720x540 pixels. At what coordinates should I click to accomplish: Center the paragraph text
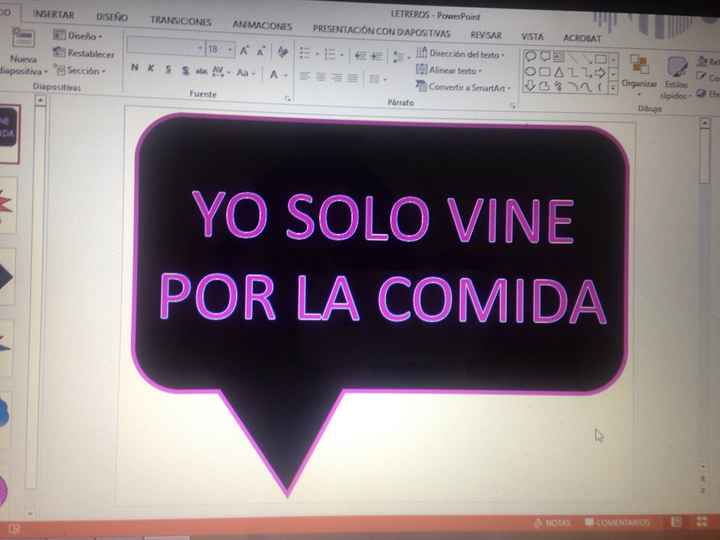click(x=321, y=77)
